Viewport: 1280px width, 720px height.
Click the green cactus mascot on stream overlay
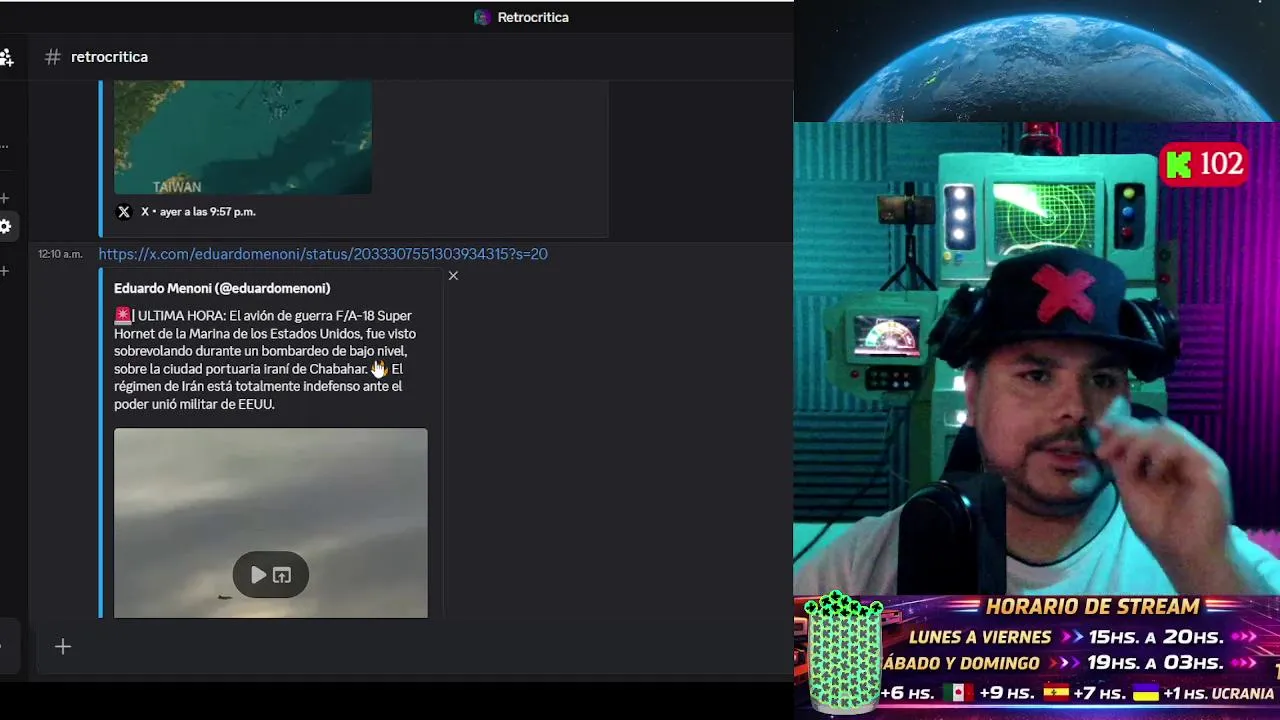click(x=843, y=651)
